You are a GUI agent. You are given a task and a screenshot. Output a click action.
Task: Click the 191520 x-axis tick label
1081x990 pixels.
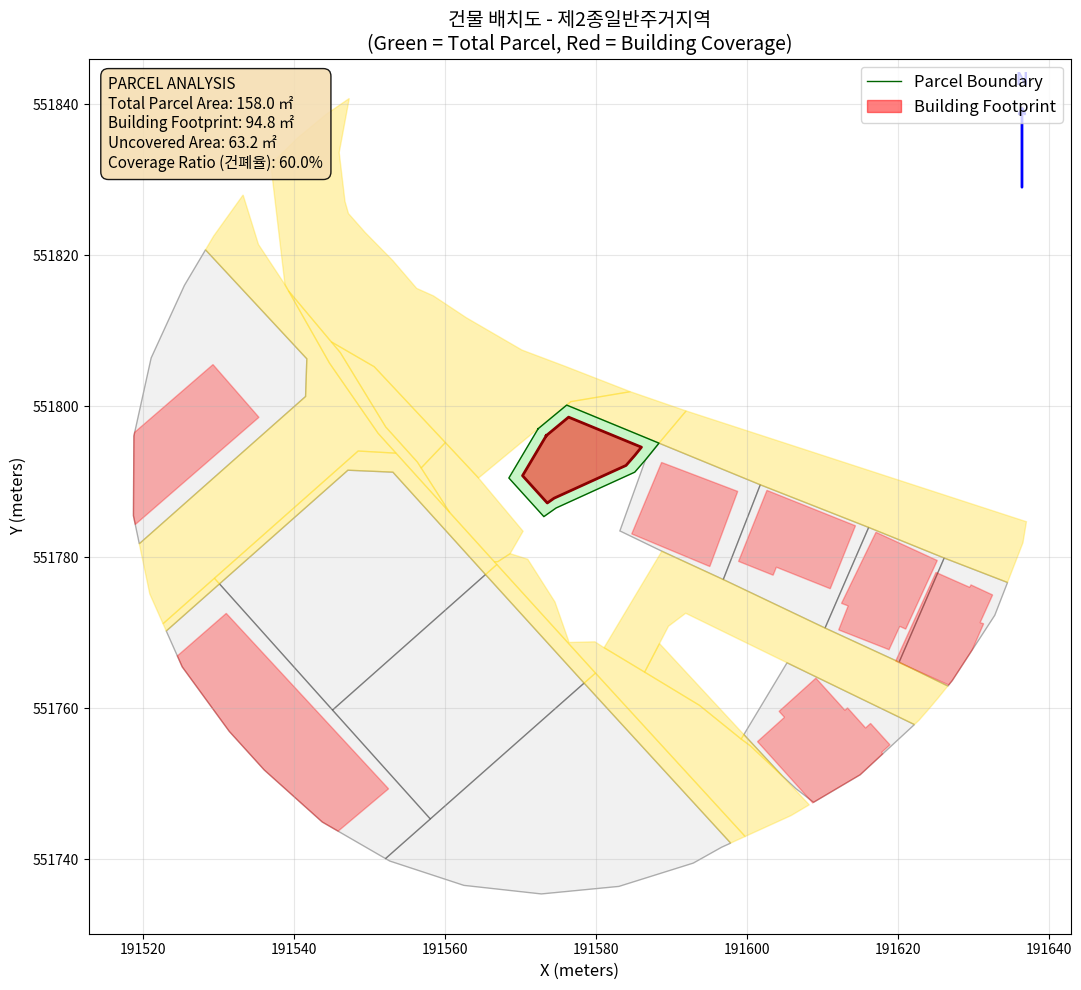[143, 947]
